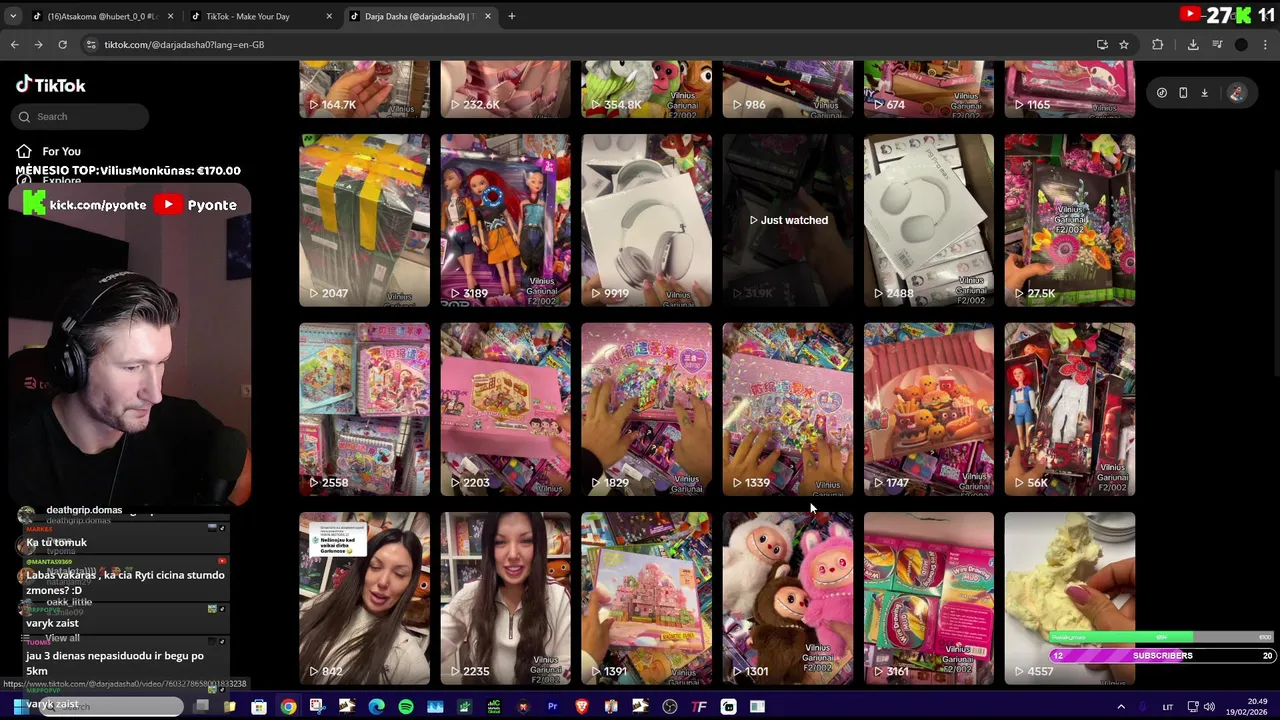Open Premiere Pro from the taskbar

(552, 707)
